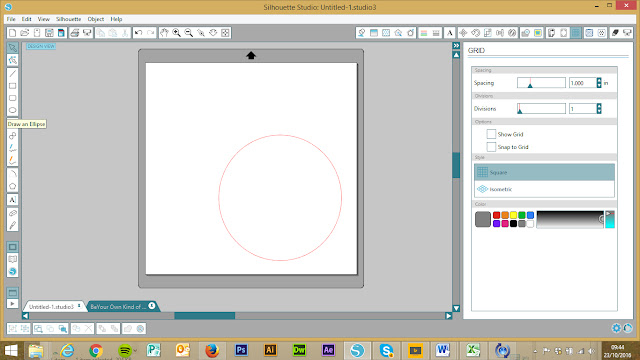Select the arrow Select tool
Screen dimensions: 640x360
point(13,48)
